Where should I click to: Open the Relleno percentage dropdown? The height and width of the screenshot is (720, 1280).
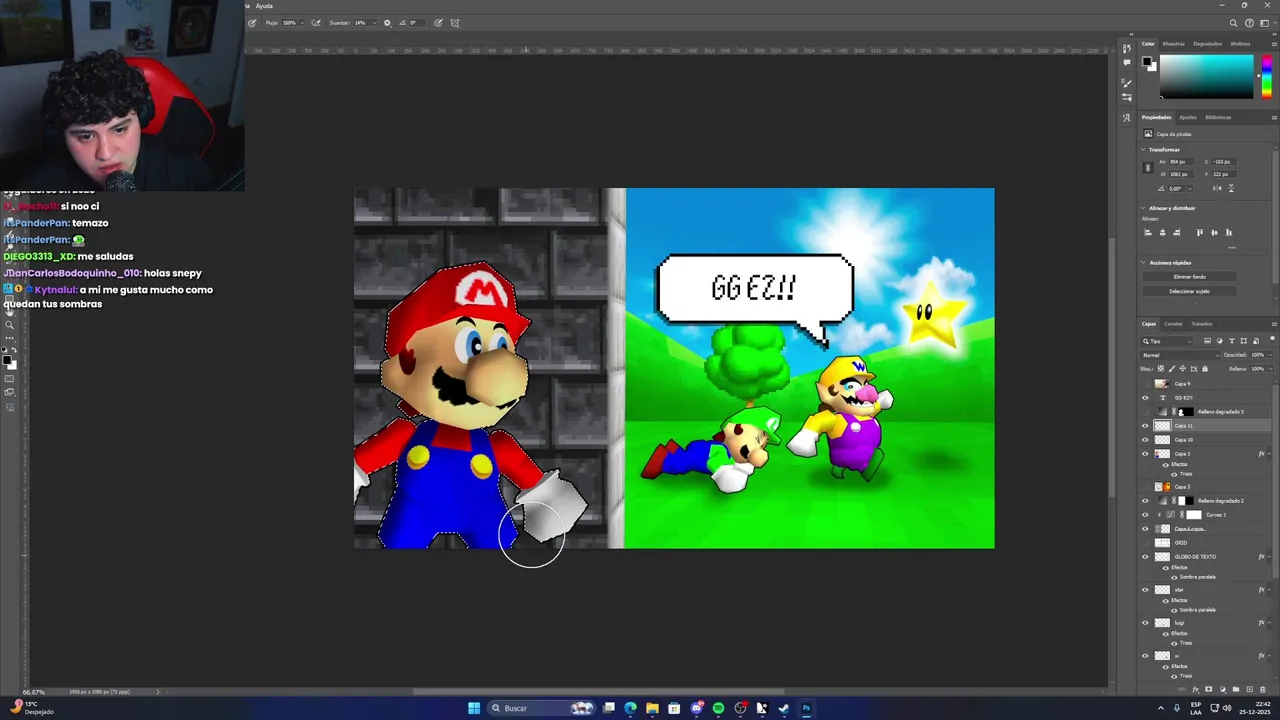click(x=1270, y=369)
